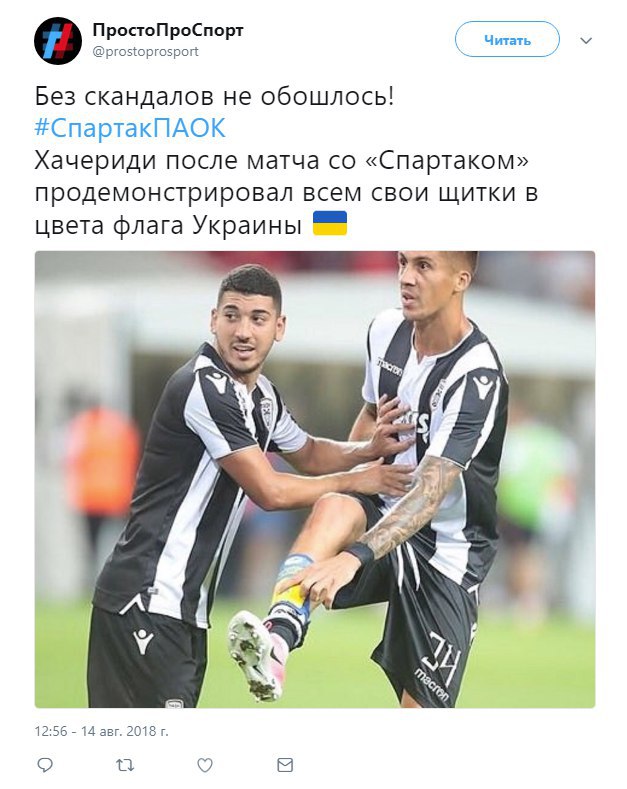The width and height of the screenshot is (627, 789).
Task: Click the tattooed arm in photo
Action: pyautogui.click(x=410, y=506)
